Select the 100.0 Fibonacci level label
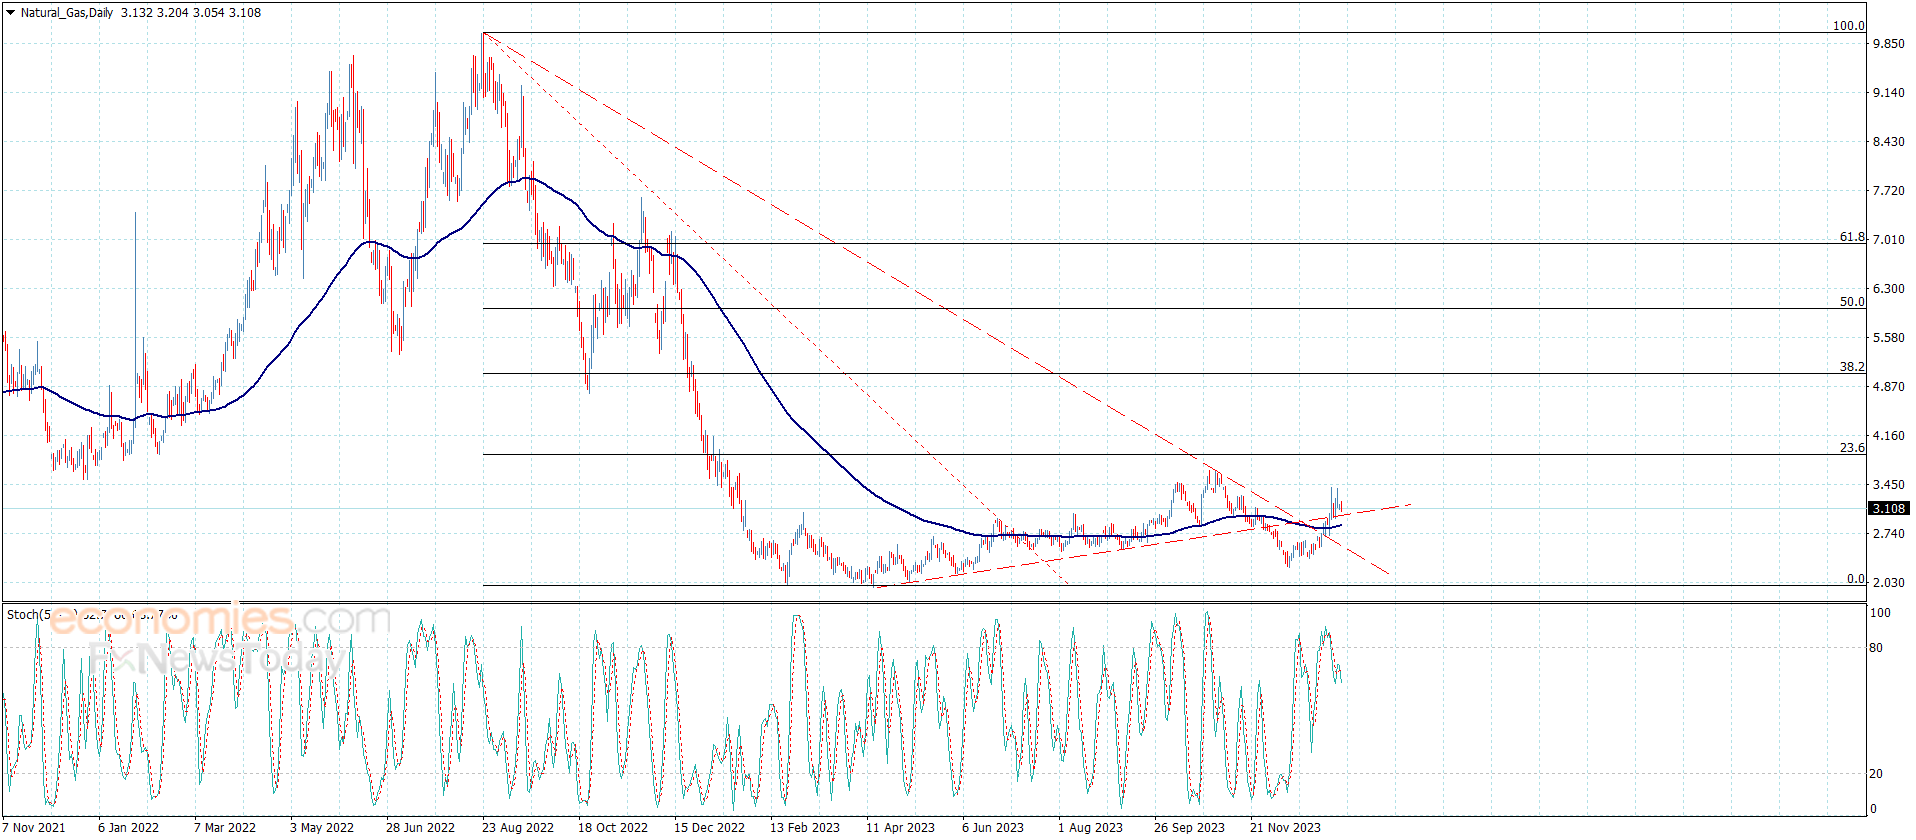Image resolution: width=1916 pixels, height=840 pixels. [1848, 26]
